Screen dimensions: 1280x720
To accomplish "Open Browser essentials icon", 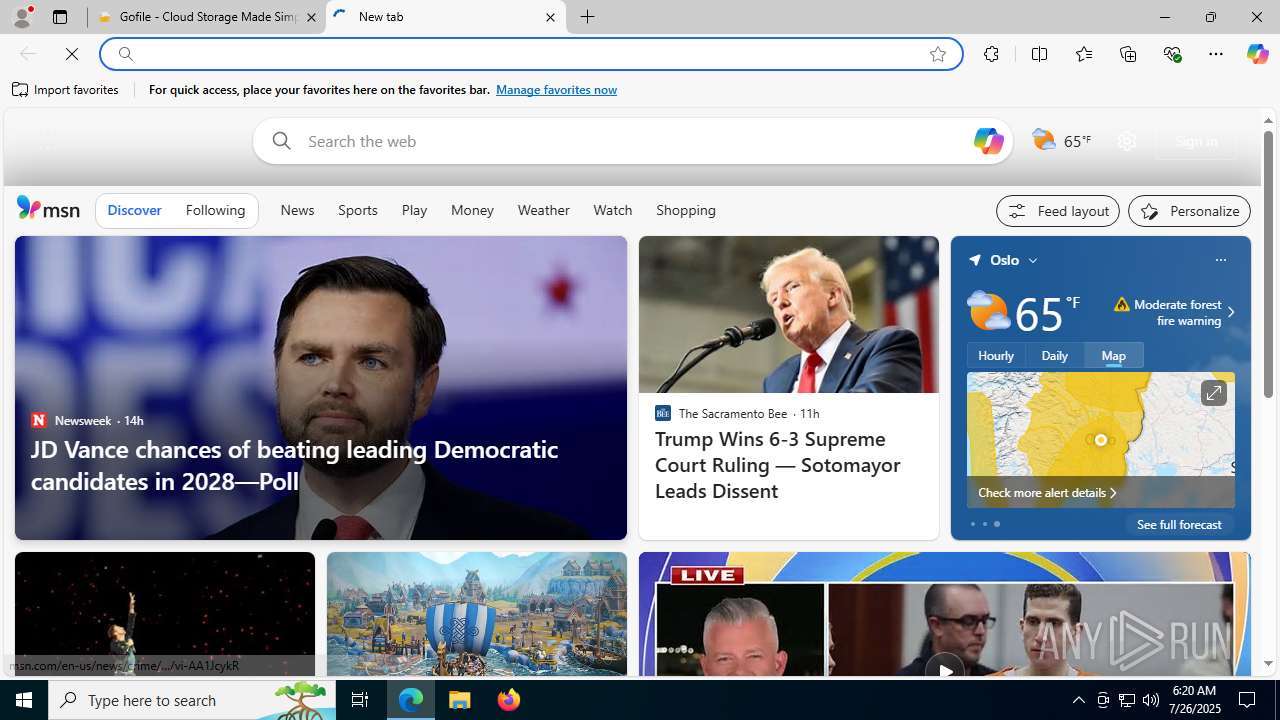I will click(1172, 54).
